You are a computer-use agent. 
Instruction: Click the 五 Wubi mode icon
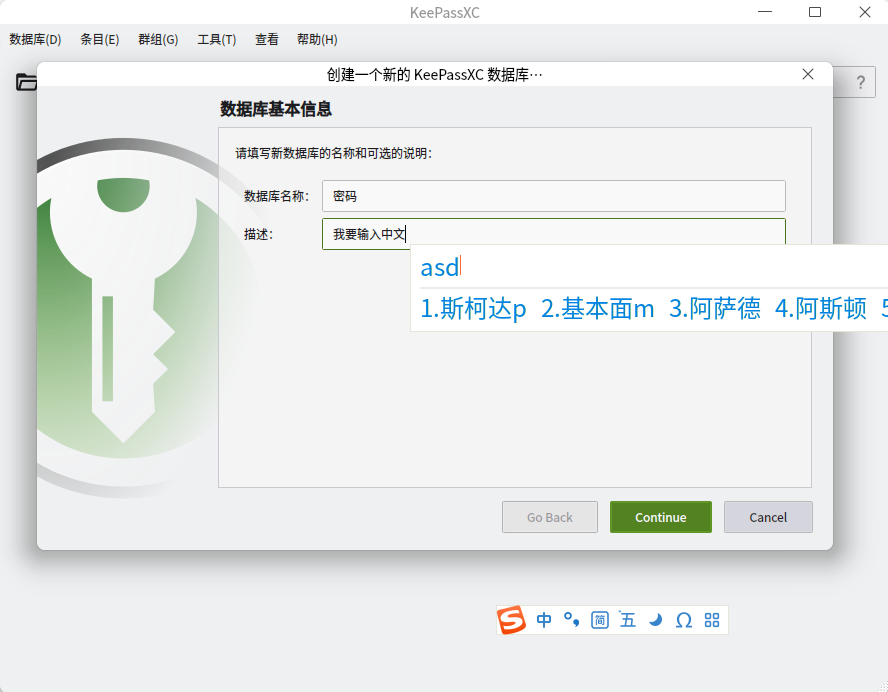click(x=627, y=620)
